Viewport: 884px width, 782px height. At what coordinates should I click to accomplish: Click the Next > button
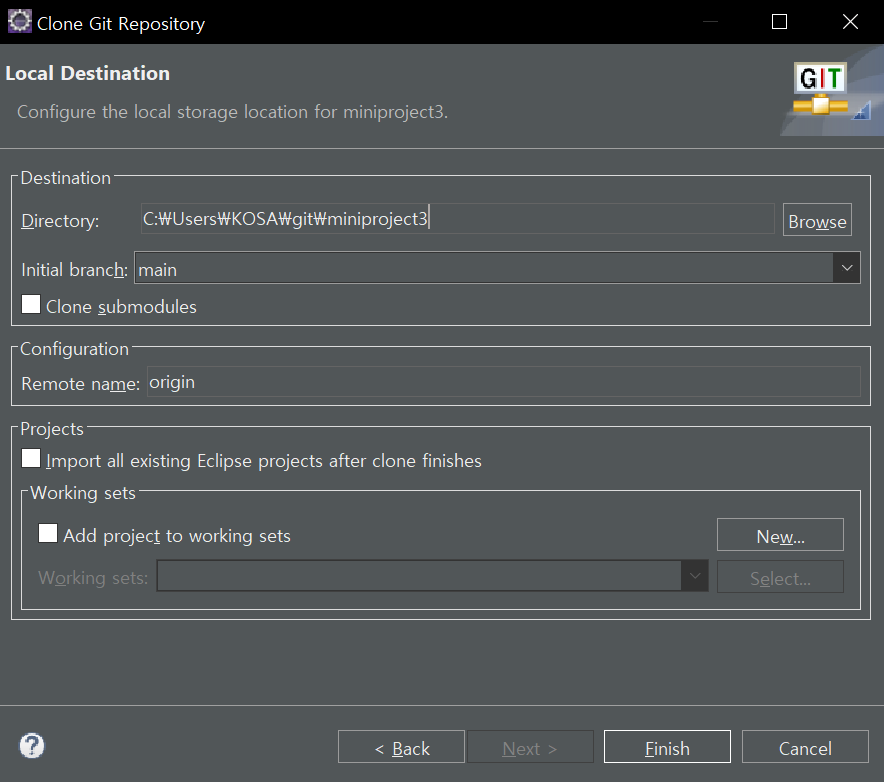530,747
